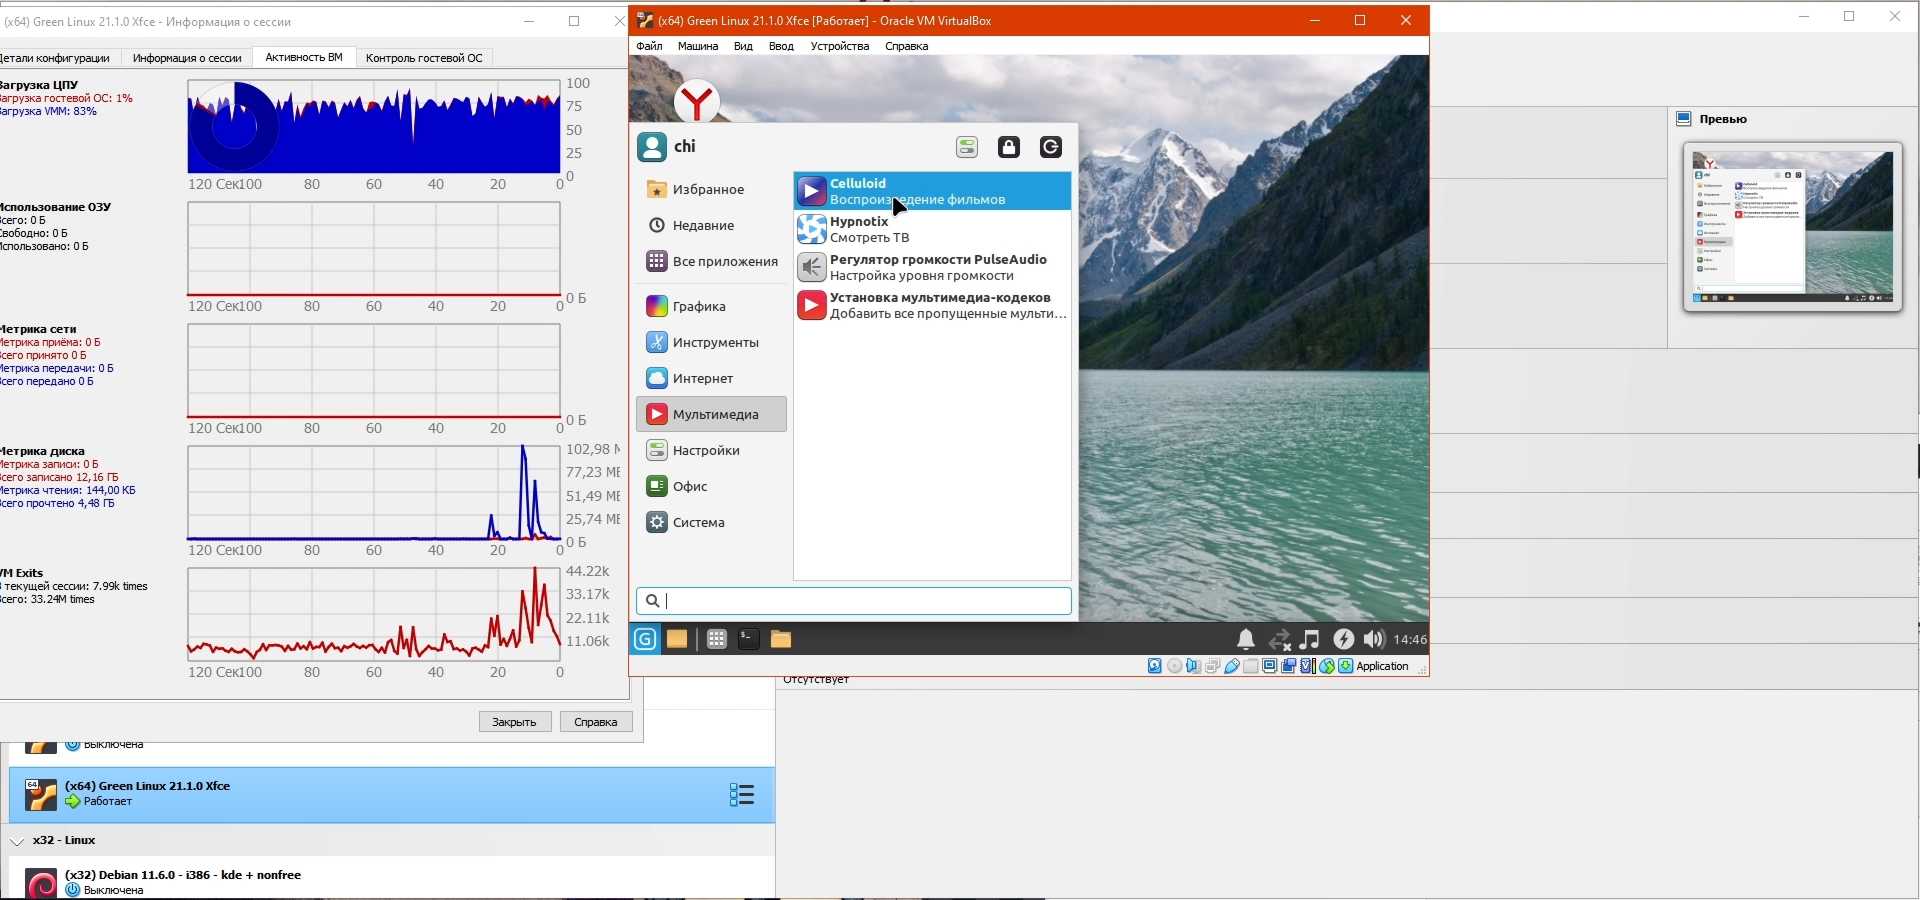Screen dimensions: 1920x900
Task: Open the app grid launcher in guest panel
Action: tap(717, 639)
